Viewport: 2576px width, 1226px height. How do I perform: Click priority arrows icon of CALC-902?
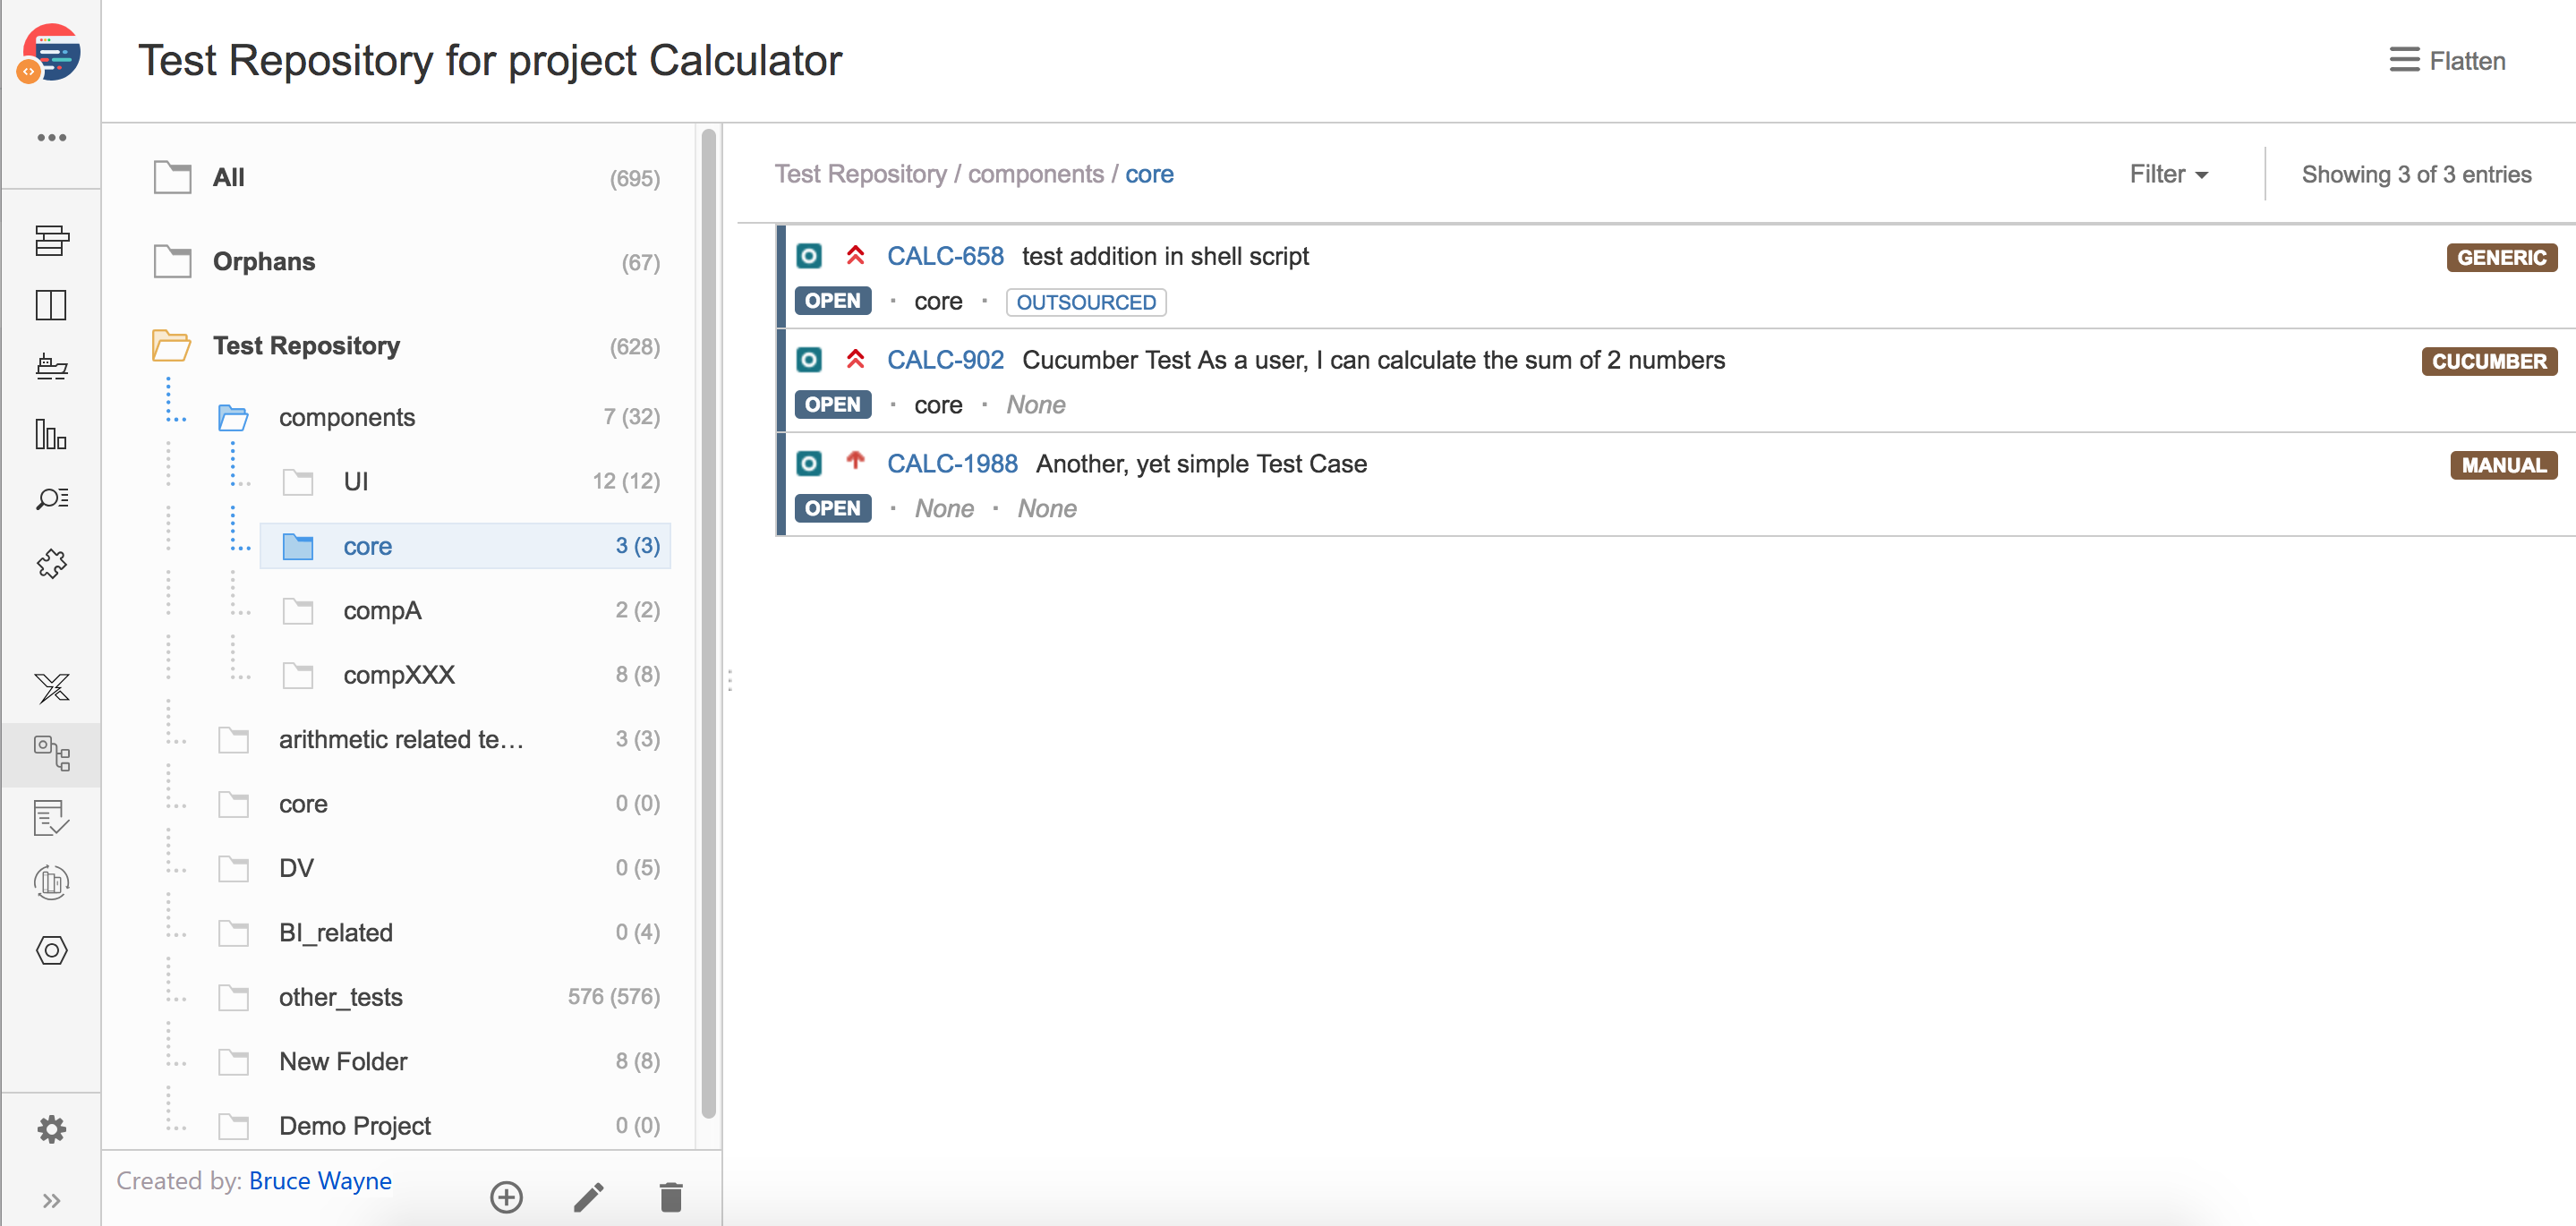point(855,359)
